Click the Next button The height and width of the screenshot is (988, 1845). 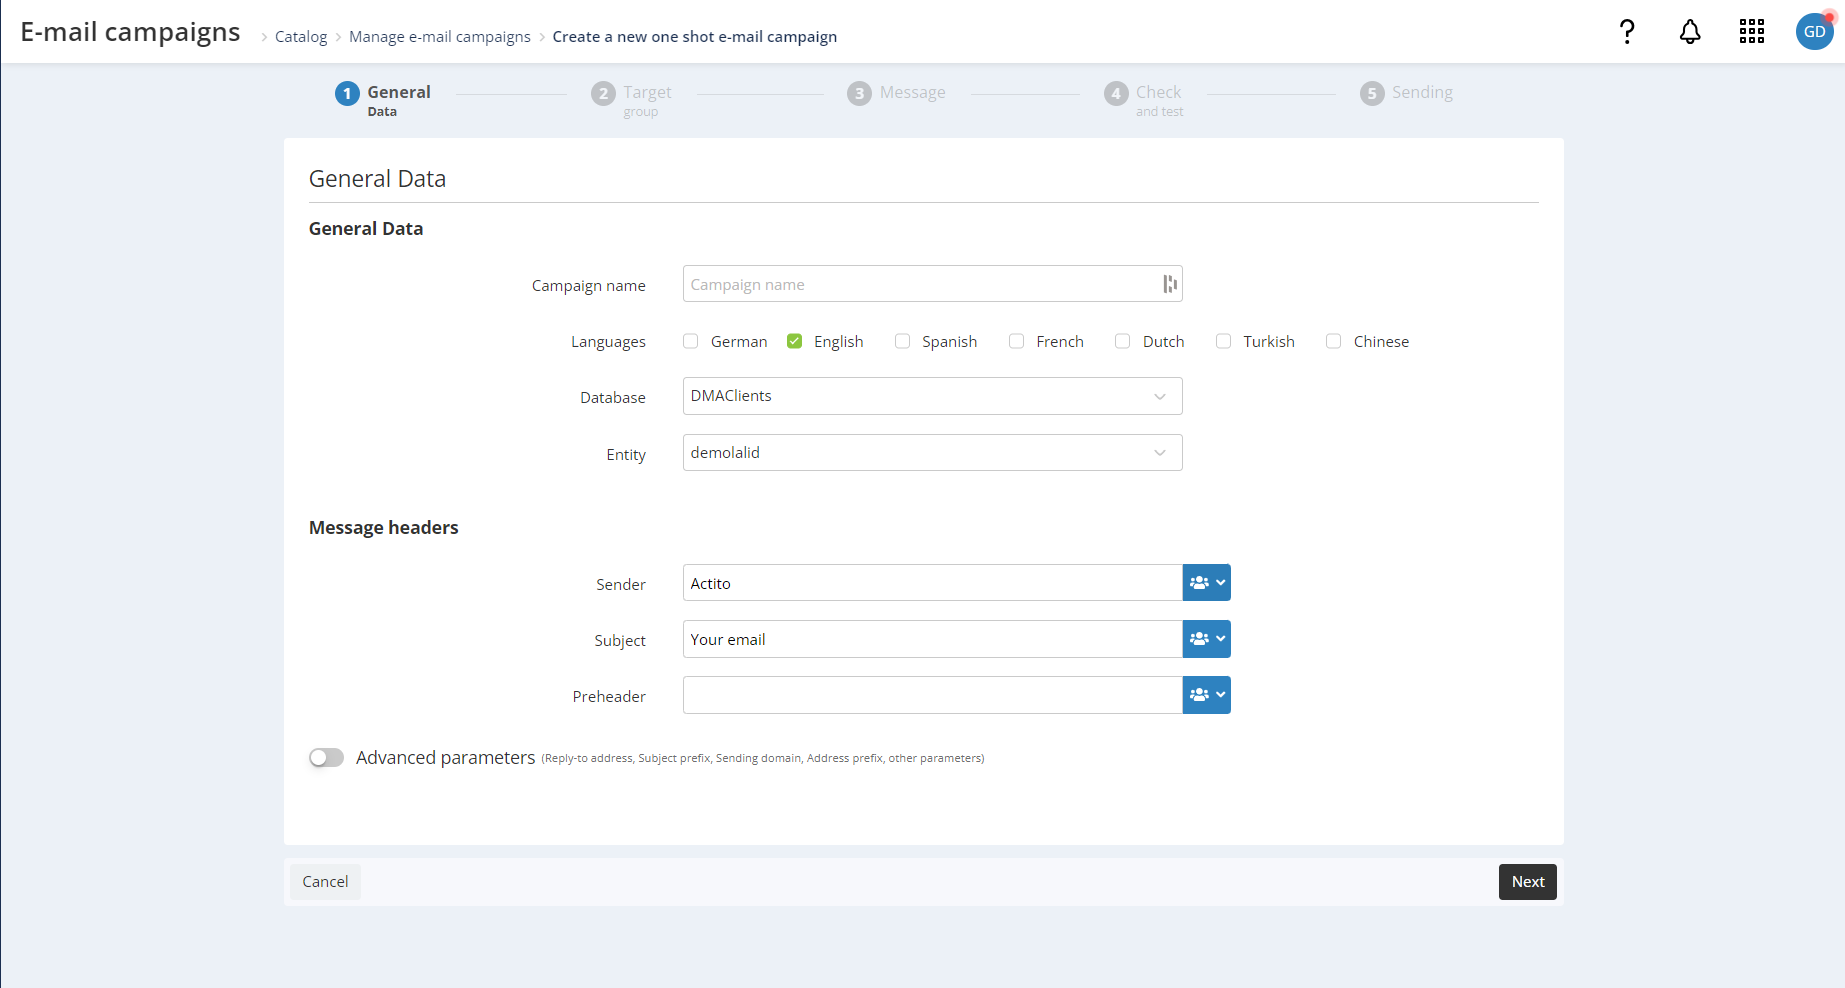pyautogui.click(x=1528, y=882)
